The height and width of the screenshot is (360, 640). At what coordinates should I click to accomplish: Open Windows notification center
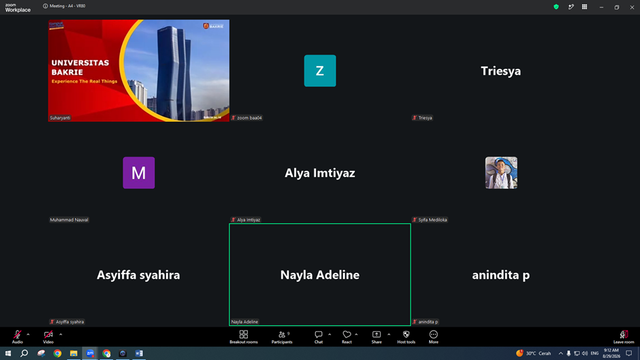[629, 353]
